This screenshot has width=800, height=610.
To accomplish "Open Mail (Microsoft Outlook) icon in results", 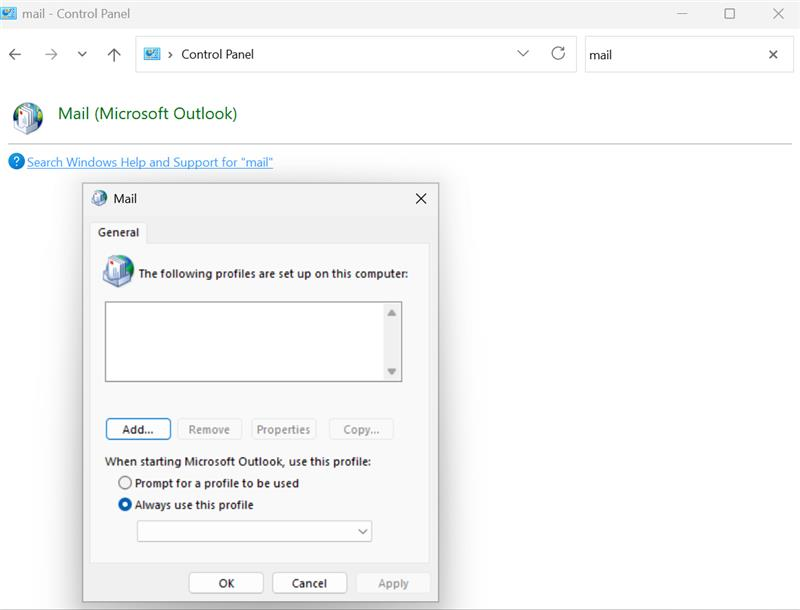I will point(28,117).
